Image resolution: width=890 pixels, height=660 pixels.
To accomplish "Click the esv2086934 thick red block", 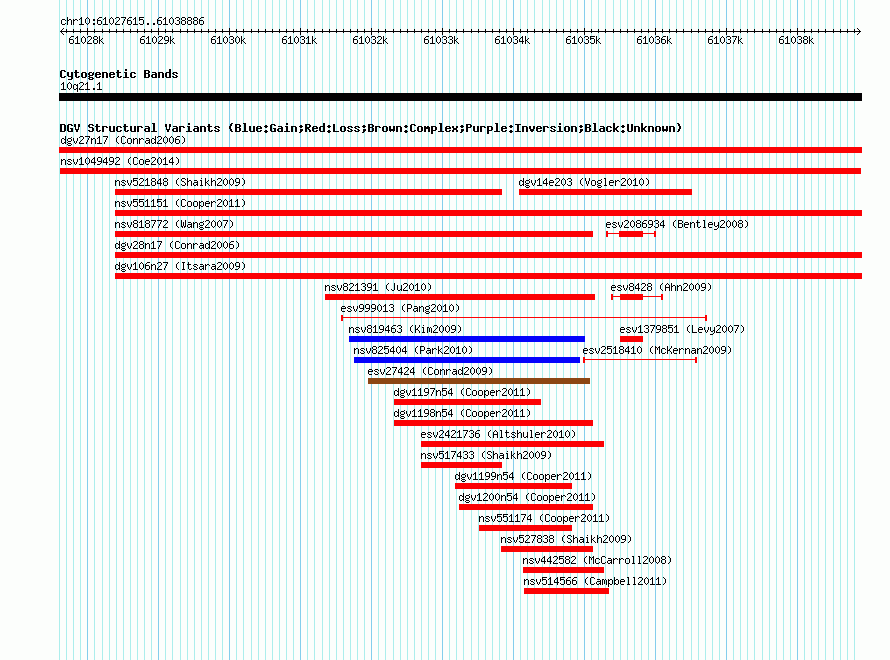I will pos(631,234).
